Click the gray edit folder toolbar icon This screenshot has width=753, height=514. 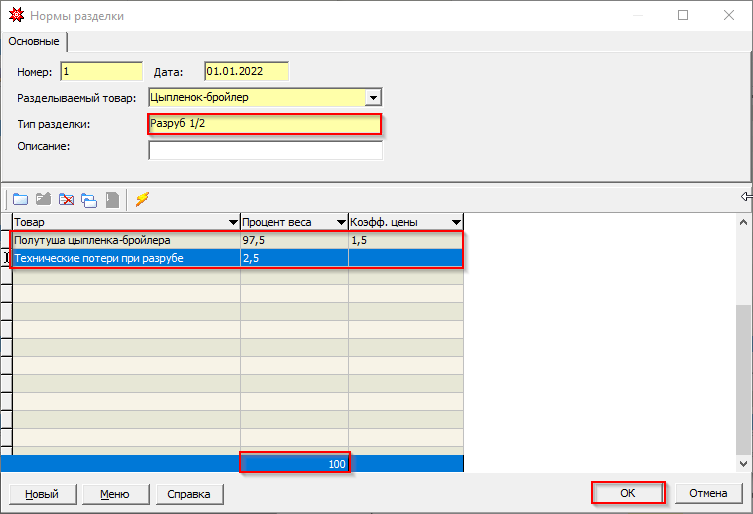click(x=43, y=199)
